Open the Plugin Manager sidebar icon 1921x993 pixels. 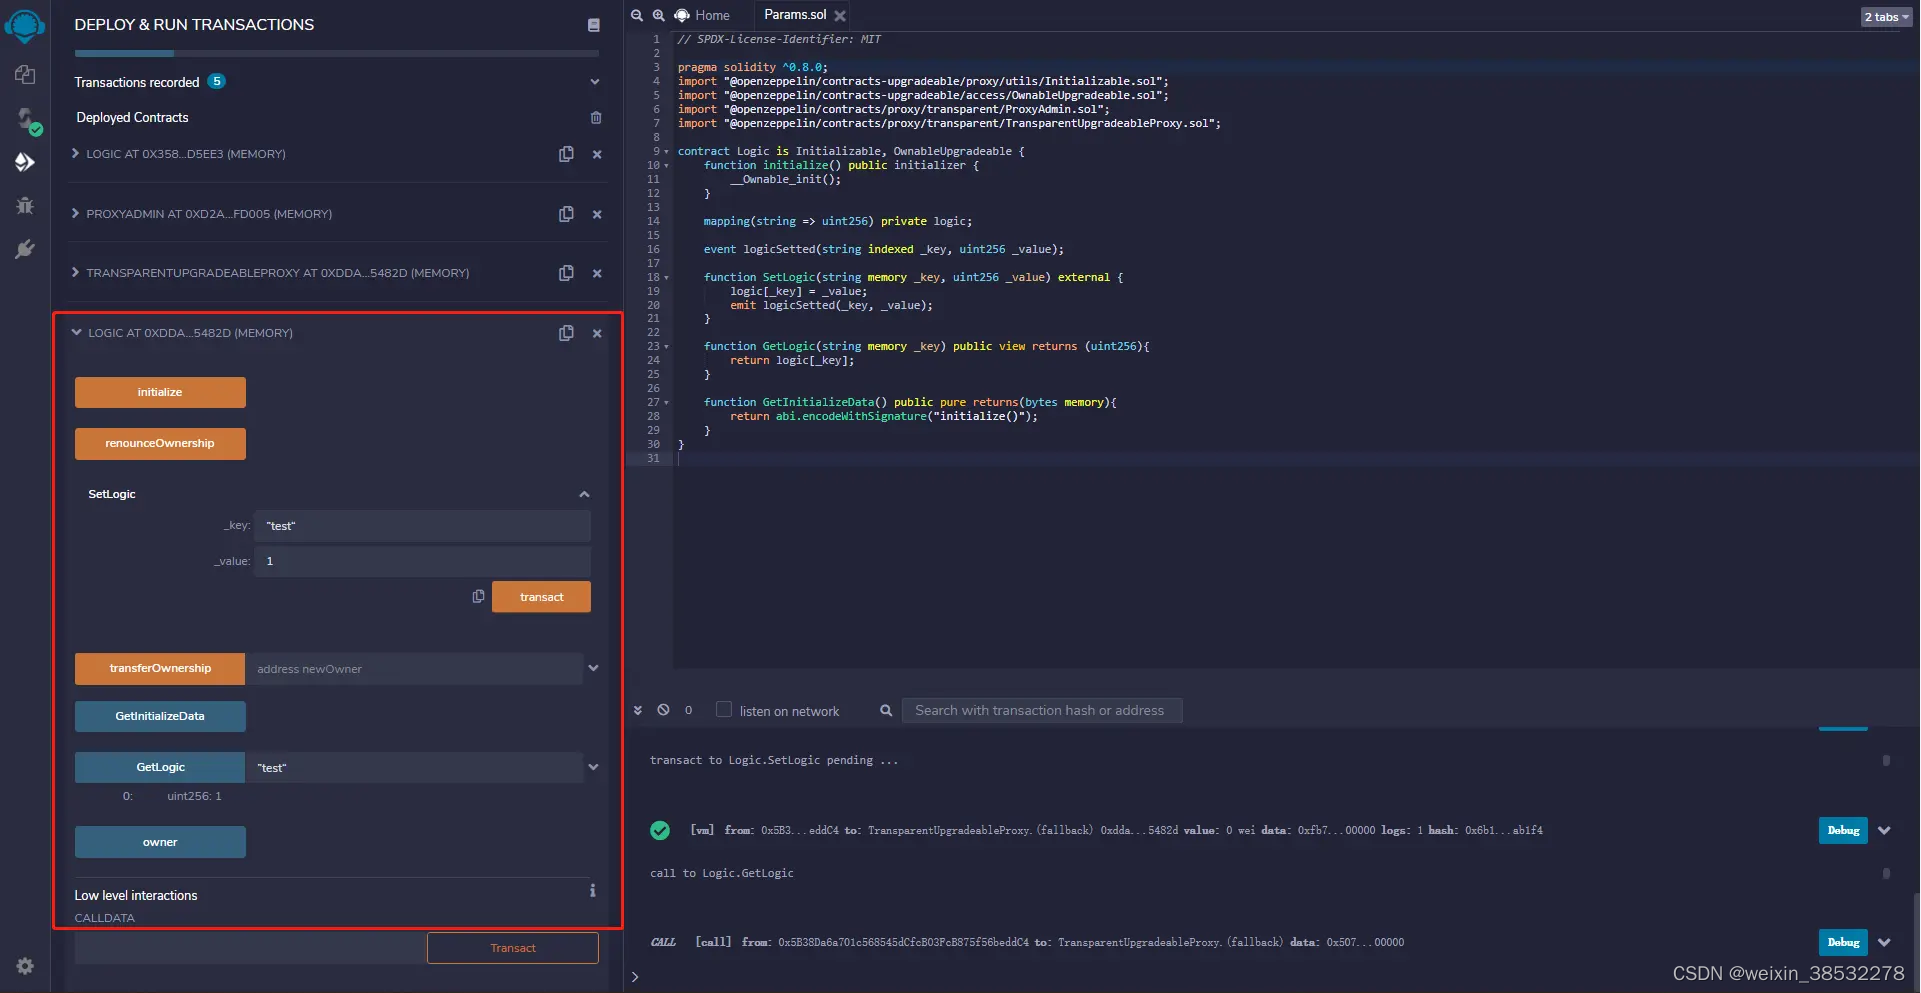pos(25,249)
